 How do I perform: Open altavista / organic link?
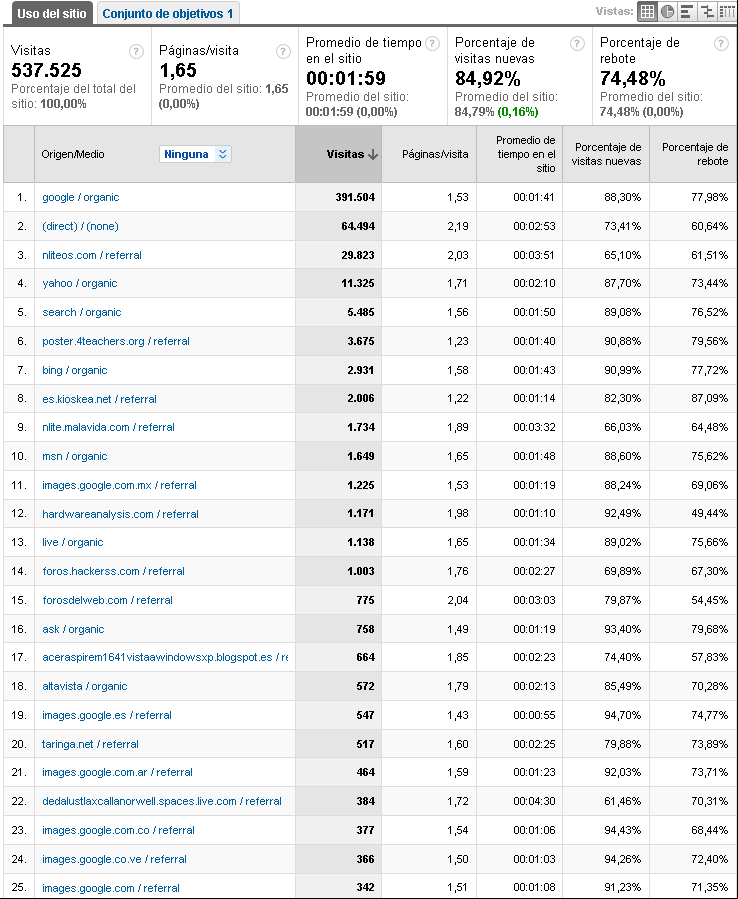click(84, 686)
